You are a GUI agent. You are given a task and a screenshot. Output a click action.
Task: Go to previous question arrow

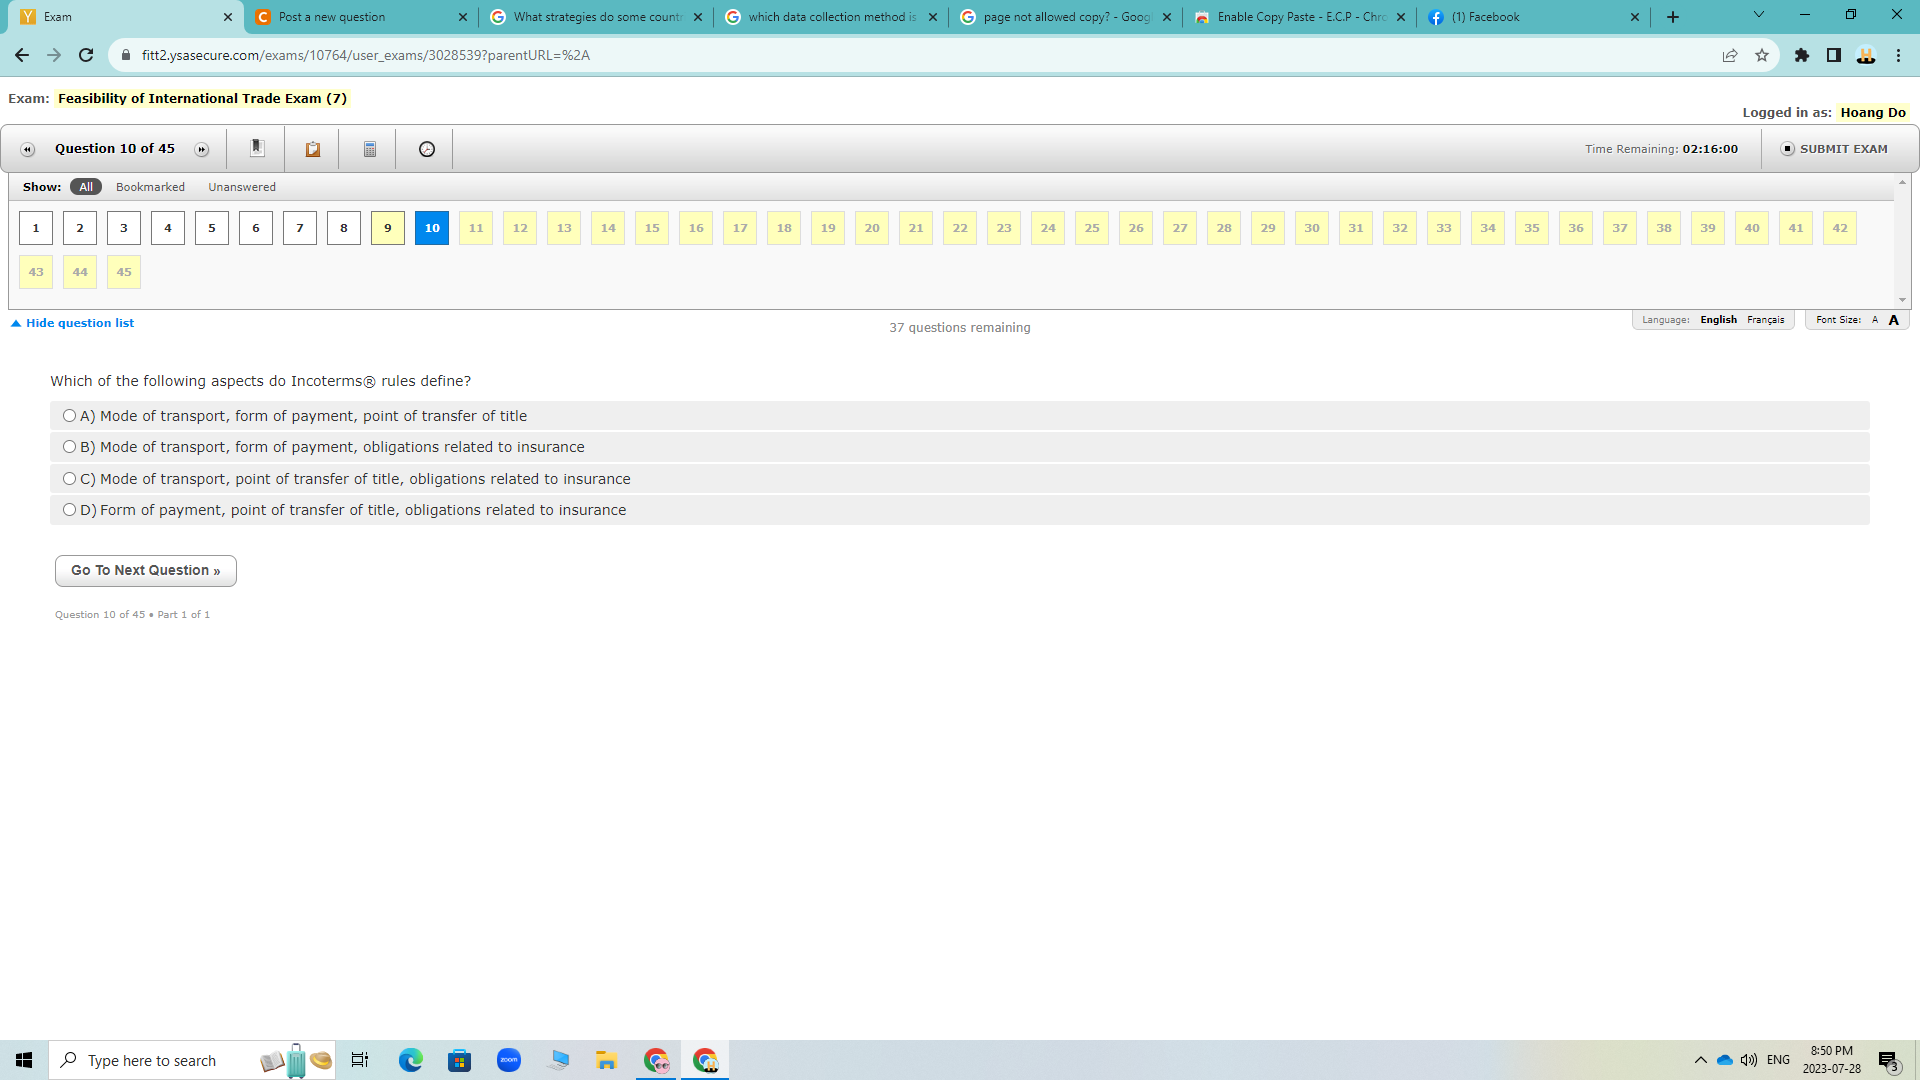point(28,149)
